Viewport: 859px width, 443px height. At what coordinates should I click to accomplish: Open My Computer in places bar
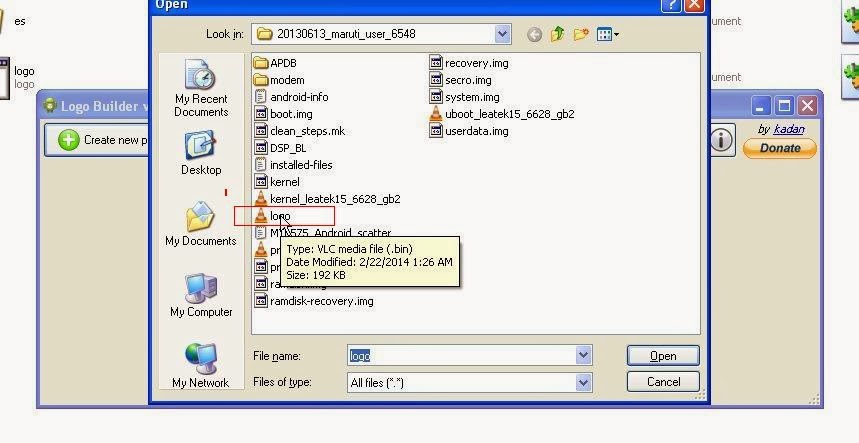pos(201,295)
